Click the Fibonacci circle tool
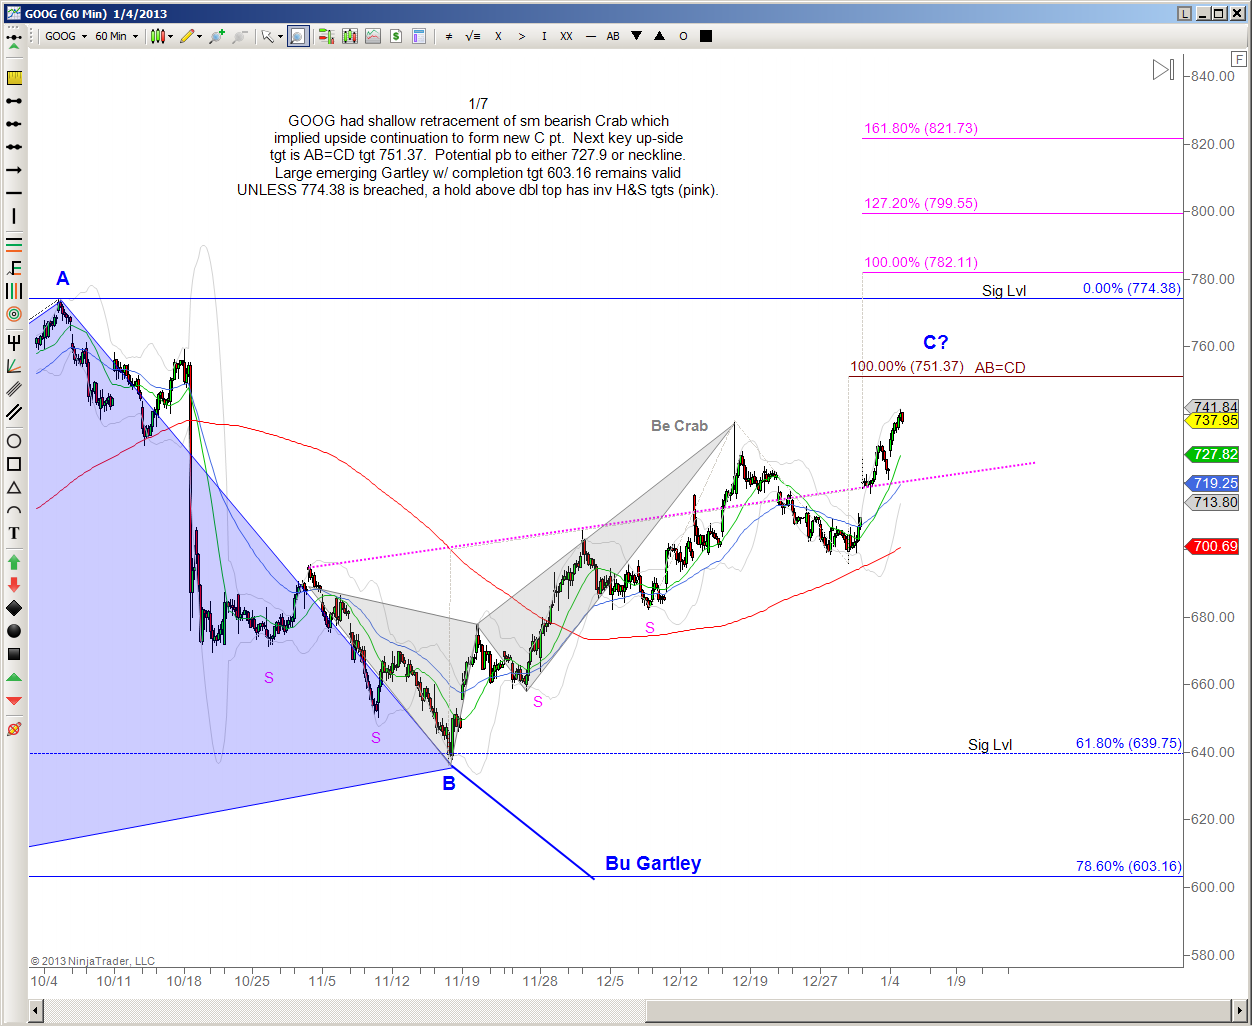The height and width of the screenshot is (1027, 1252). tap(14, 314)
